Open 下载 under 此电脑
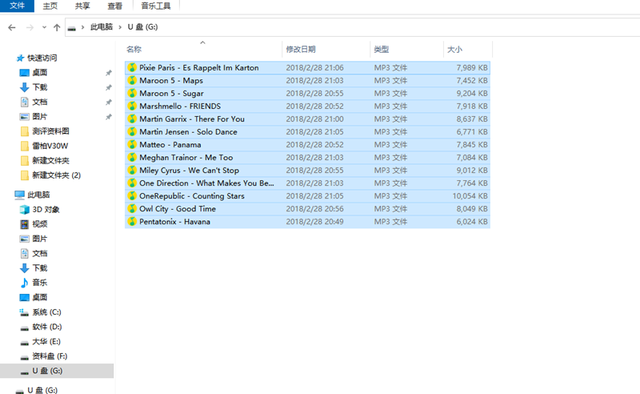The height and width of the screenshot is (394, 640). coord(40,268)
